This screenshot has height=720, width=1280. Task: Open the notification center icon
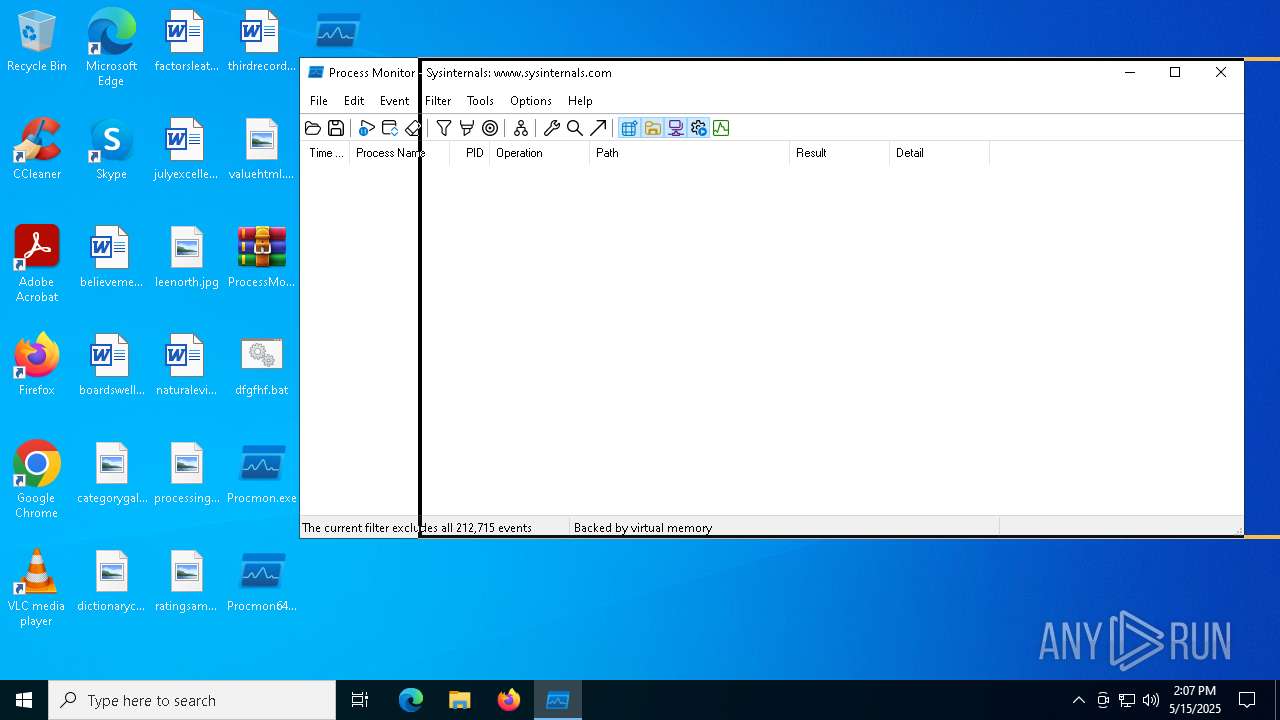coord(1247,700)
